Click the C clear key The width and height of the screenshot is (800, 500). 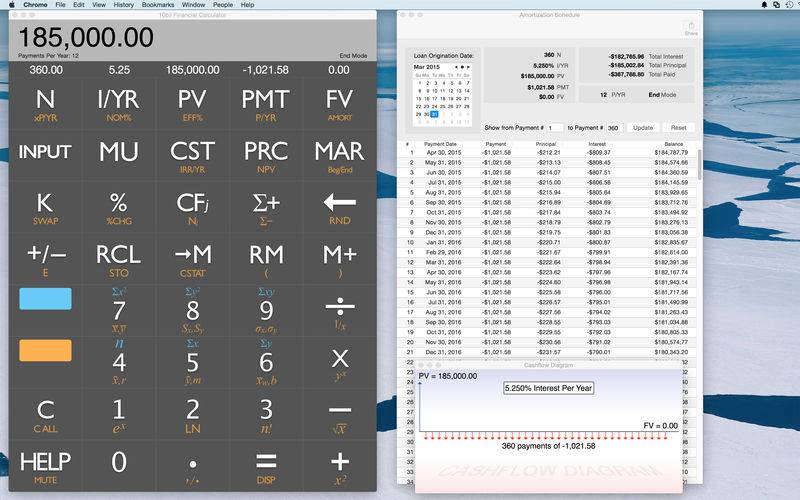click(x=45, y=414)
